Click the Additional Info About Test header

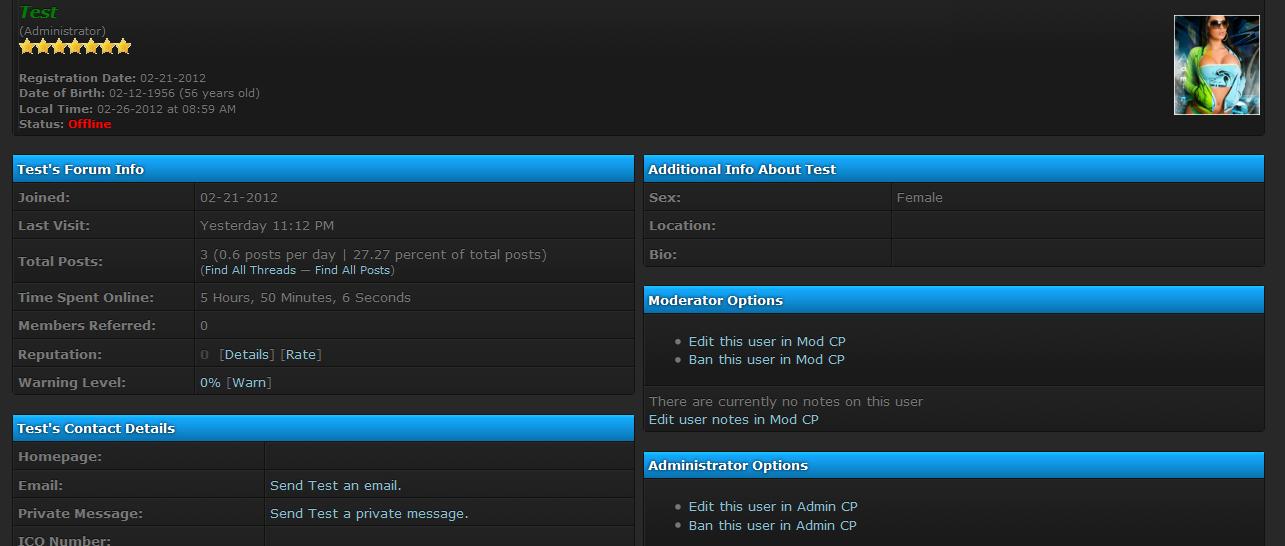click(x=742, y=170)
